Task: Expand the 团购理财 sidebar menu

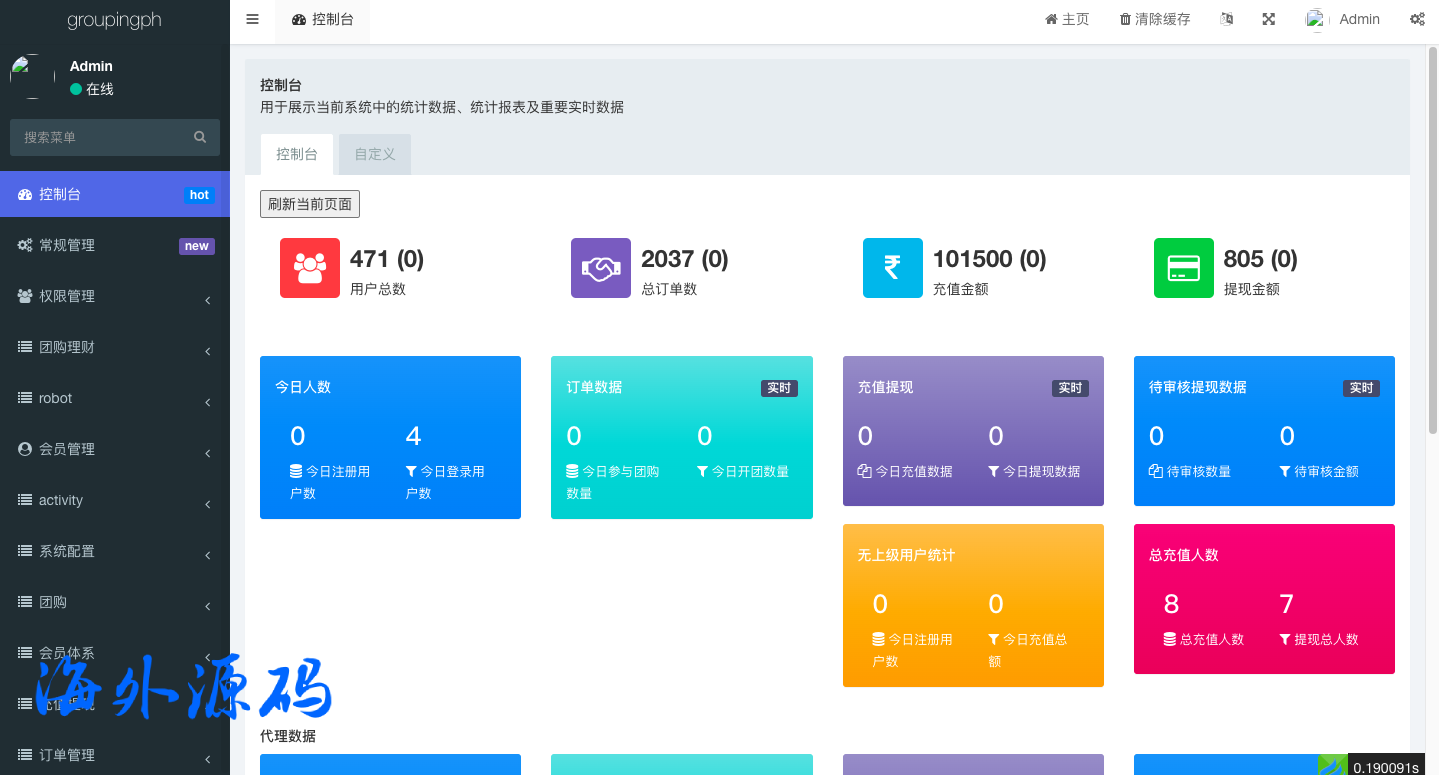Action: tap(114, 347)
